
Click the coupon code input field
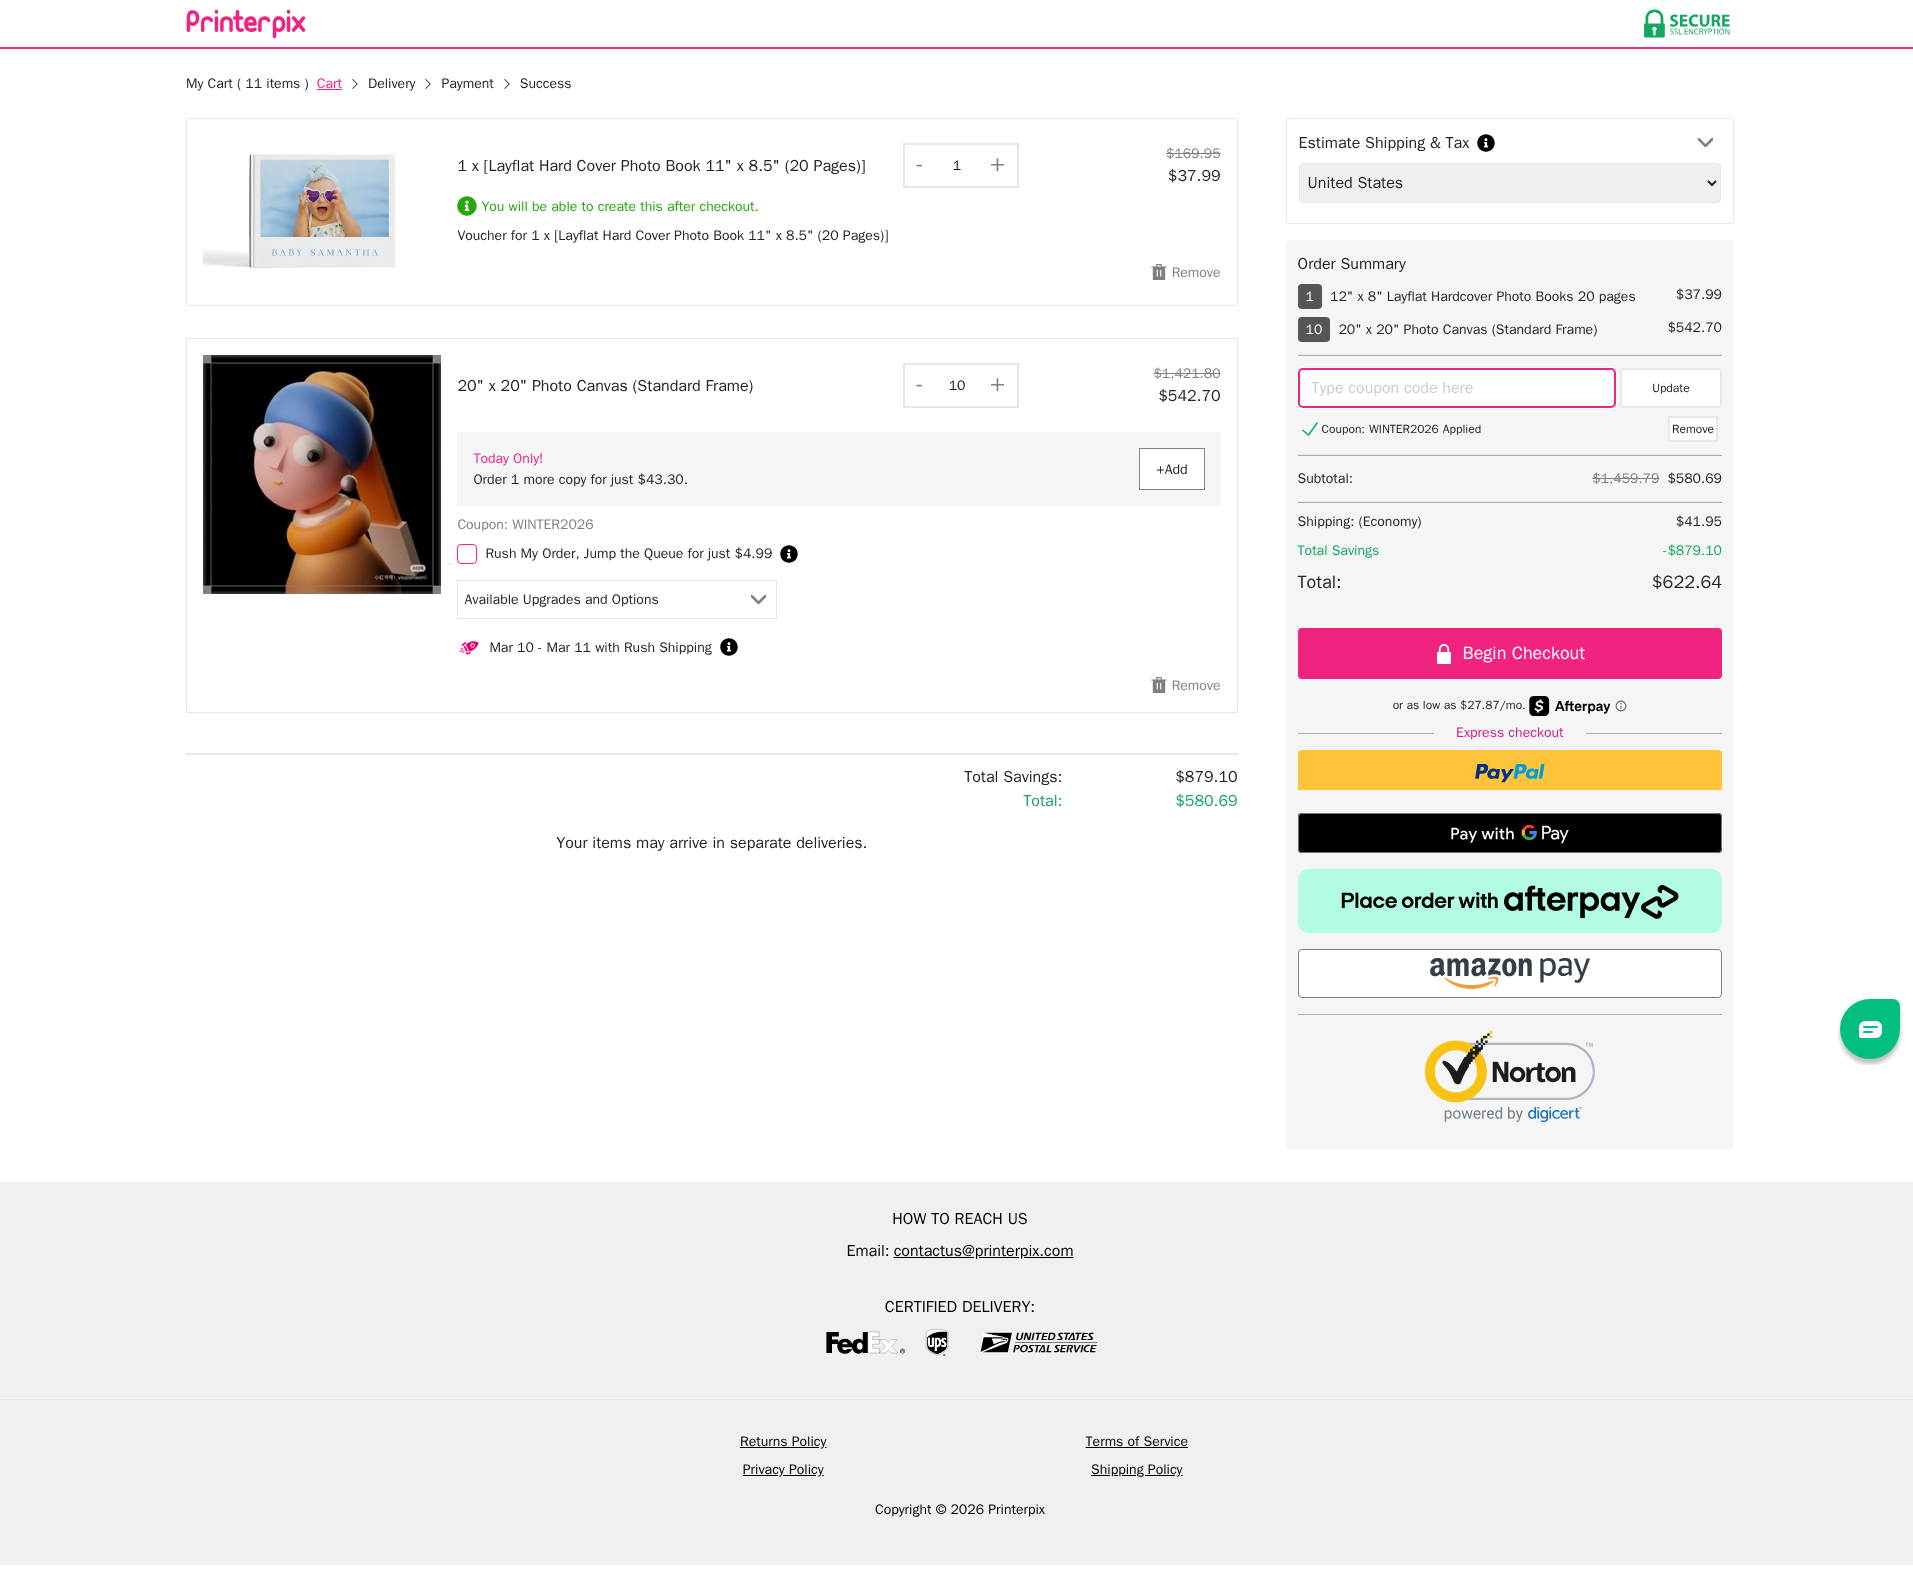1456,388
